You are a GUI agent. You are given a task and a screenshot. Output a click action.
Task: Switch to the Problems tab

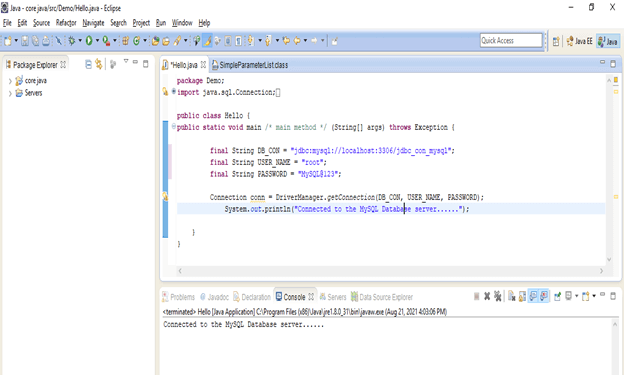coord(178,297)
